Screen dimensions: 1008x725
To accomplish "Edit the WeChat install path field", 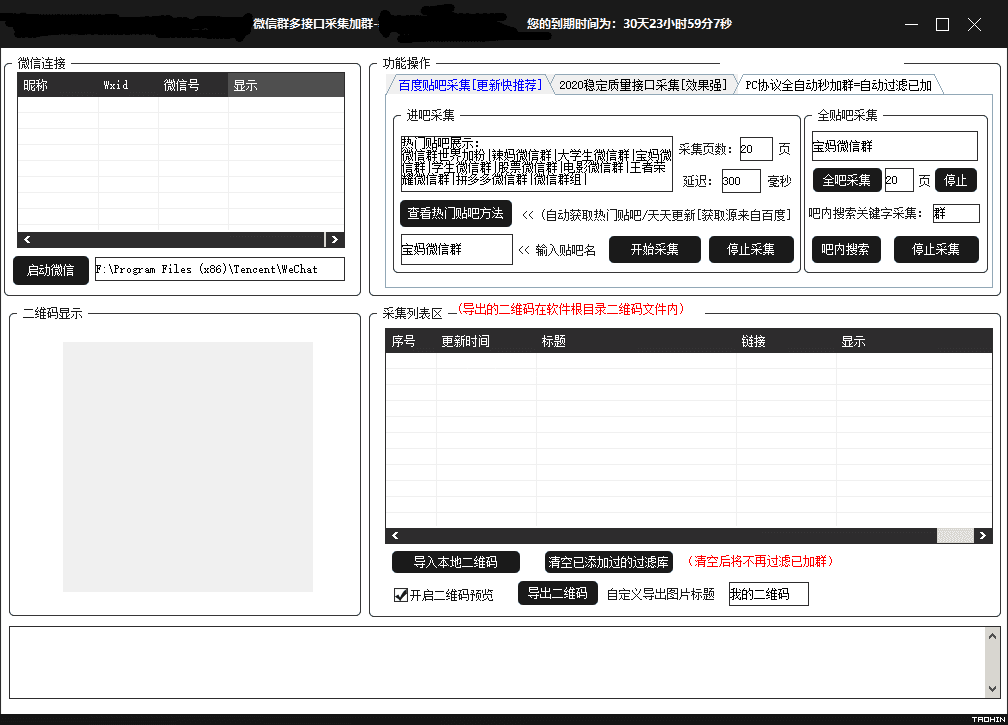I will click(x=220, y=269).
